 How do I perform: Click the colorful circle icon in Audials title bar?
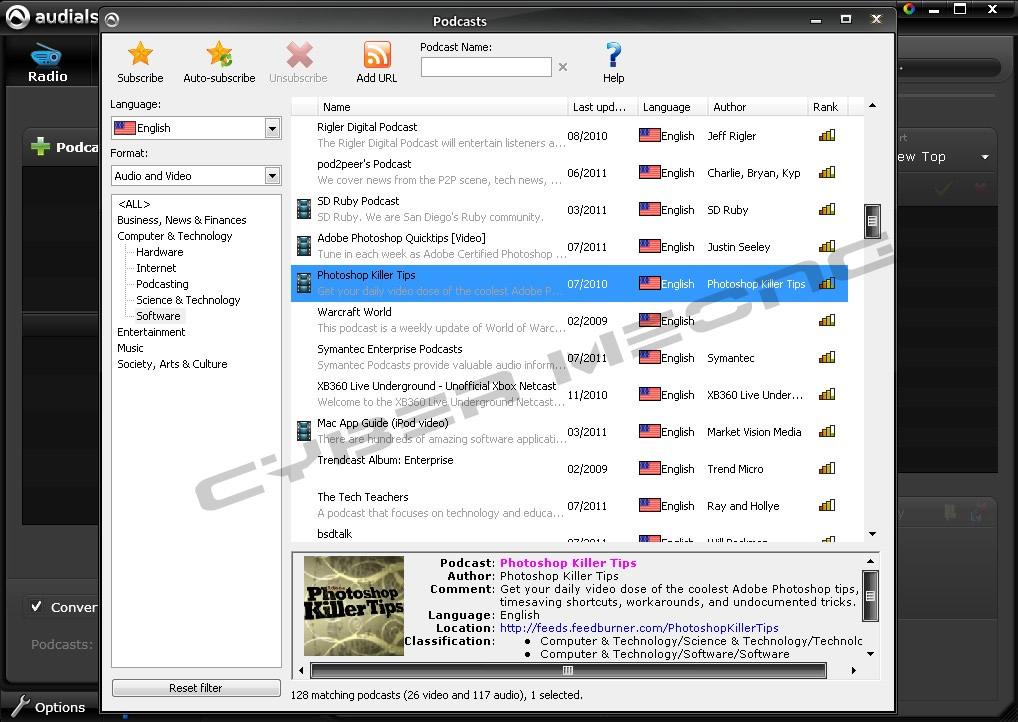pos(909,9)
